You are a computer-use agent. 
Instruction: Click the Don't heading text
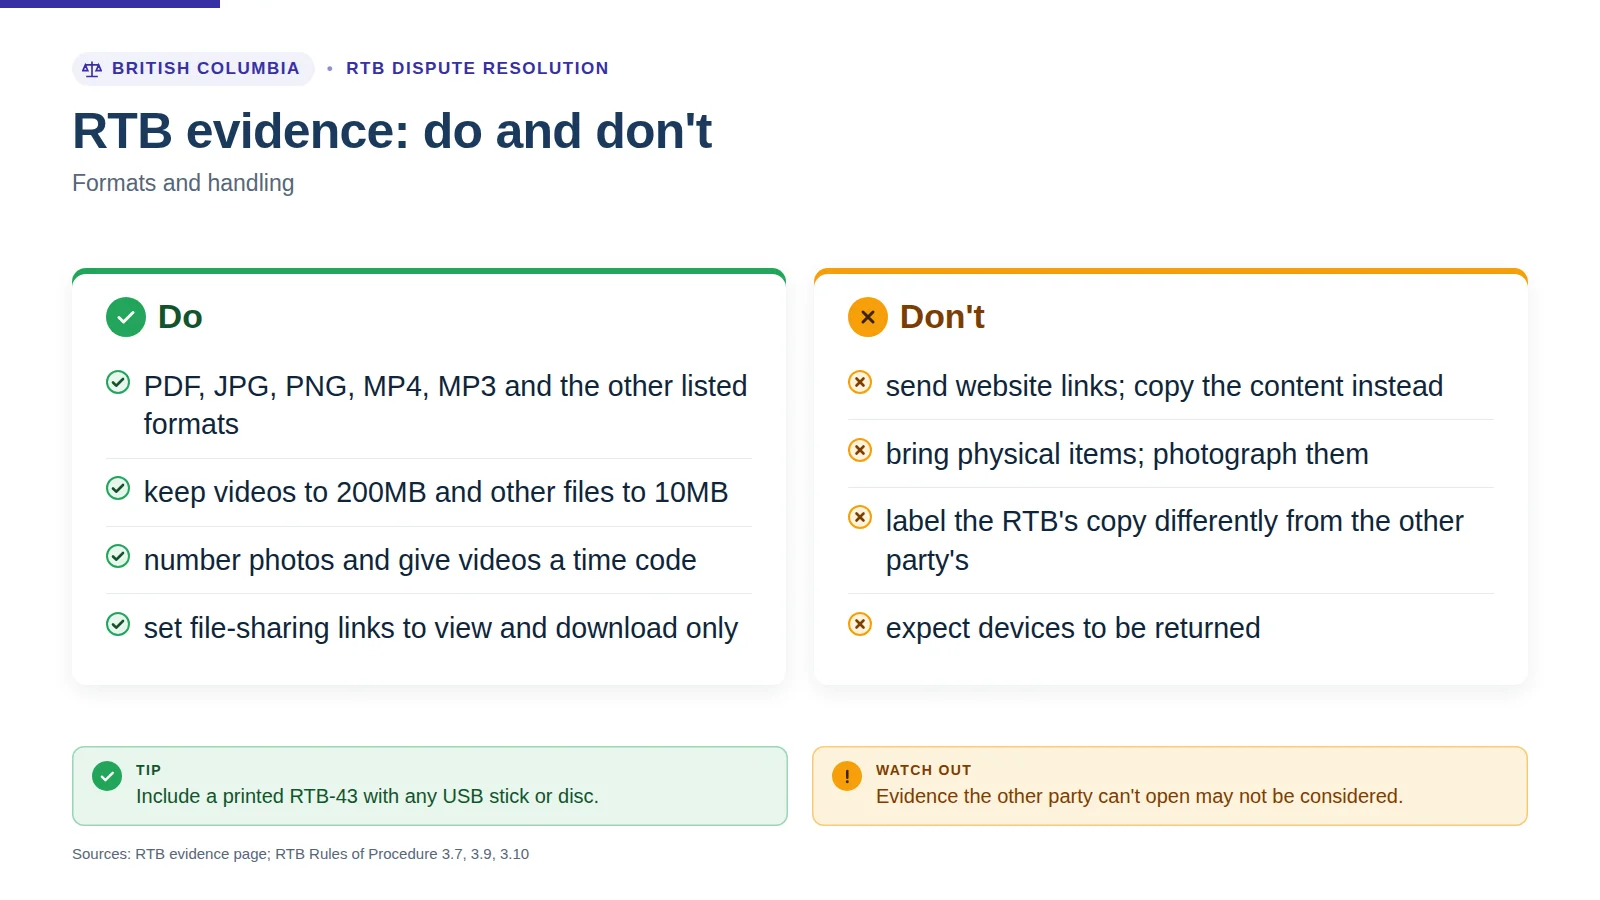click(942, 317)
